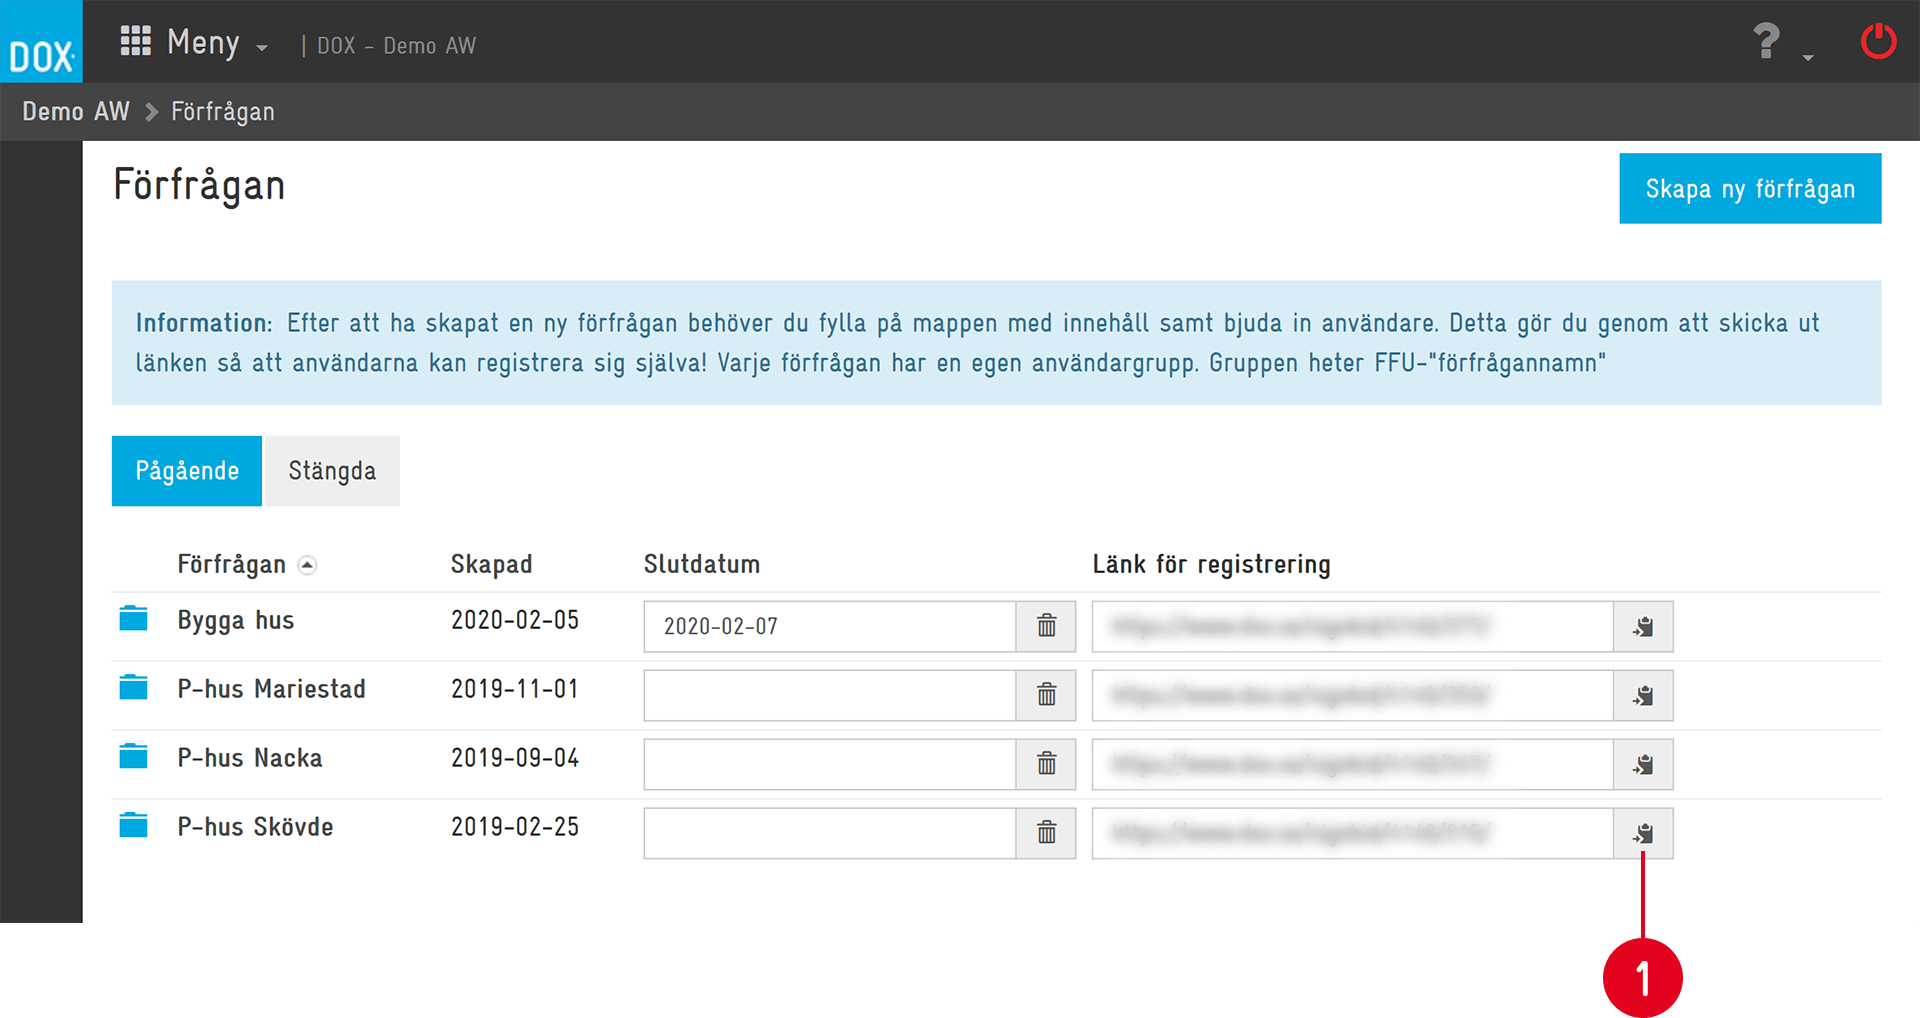Image resolution: width=1920 pixels, height=1018 pixels.
Task: Expand the Meny dropdown arrow
Action: [262, 48]
